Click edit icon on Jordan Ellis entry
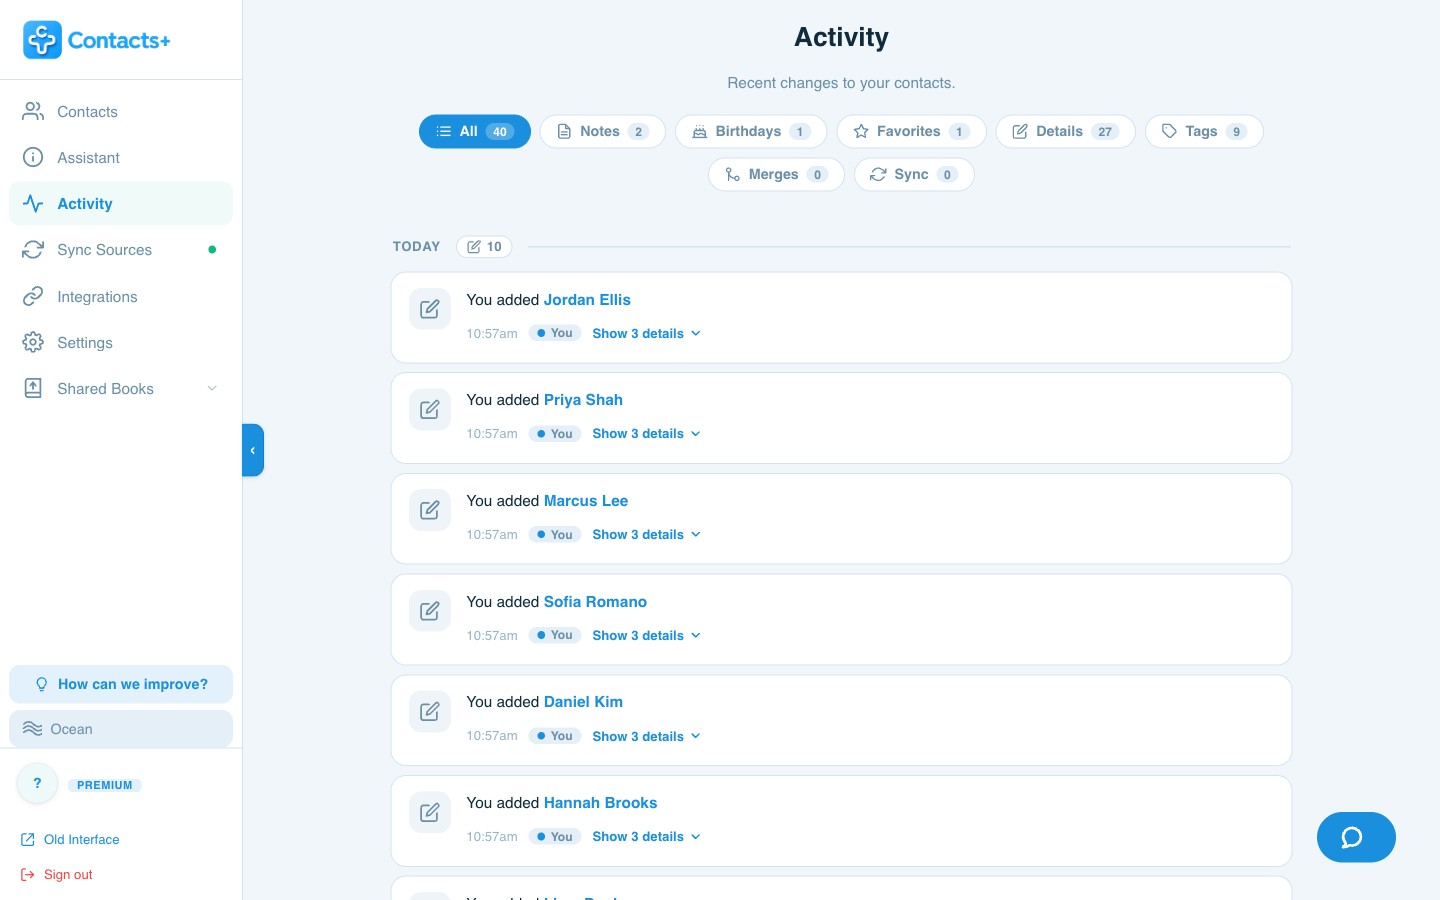 430,309
